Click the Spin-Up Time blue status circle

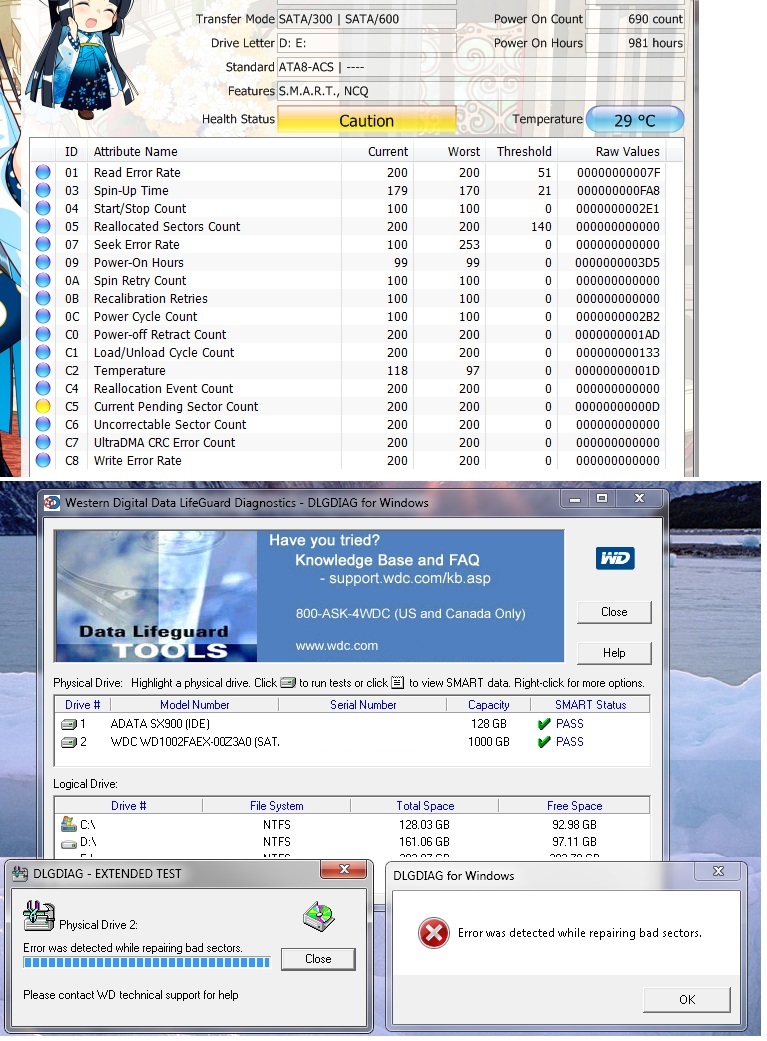[43, 190]
